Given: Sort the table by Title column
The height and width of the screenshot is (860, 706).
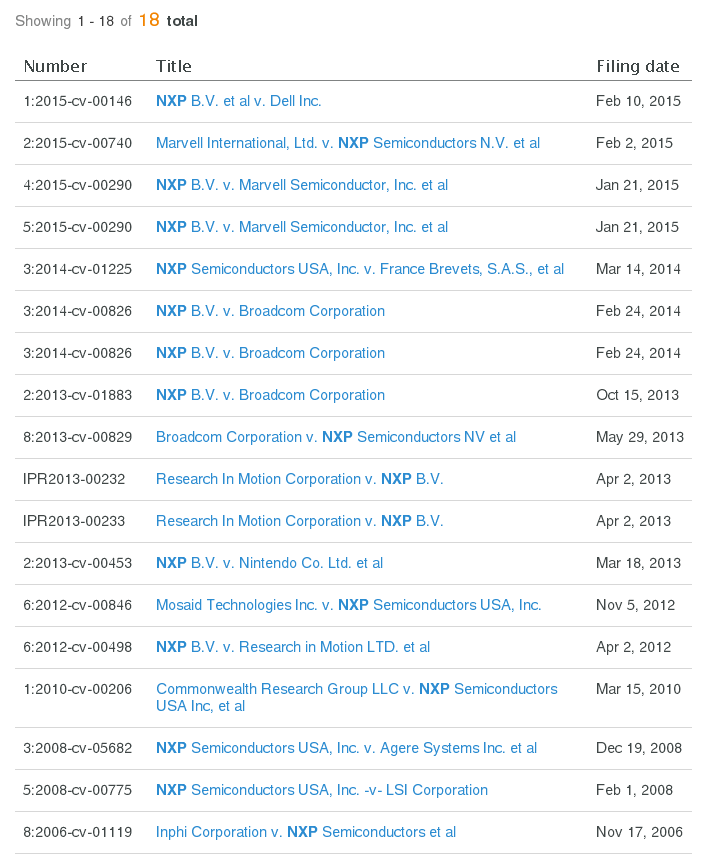Looking at the screenshot, I should 174,66.
